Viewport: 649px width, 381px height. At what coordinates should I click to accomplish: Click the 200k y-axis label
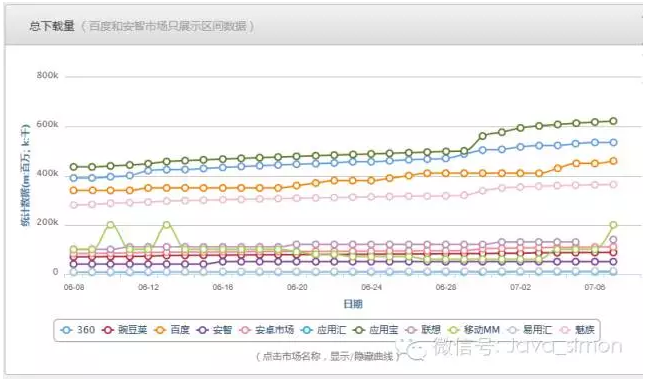coord(47,223)
